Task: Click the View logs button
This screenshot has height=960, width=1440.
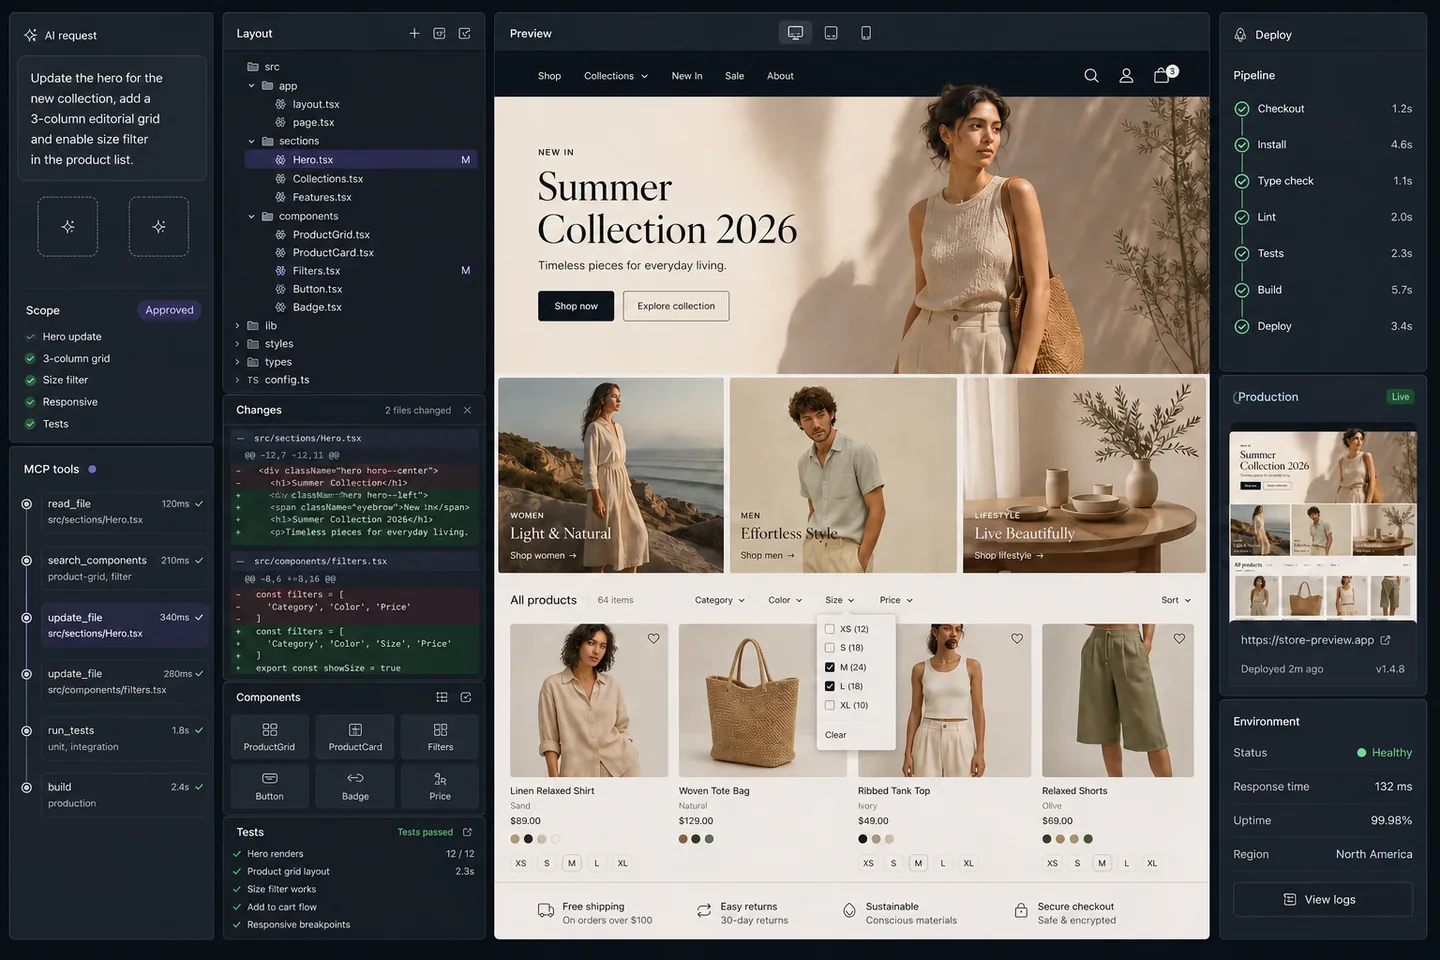Action: coord(1322,899)
